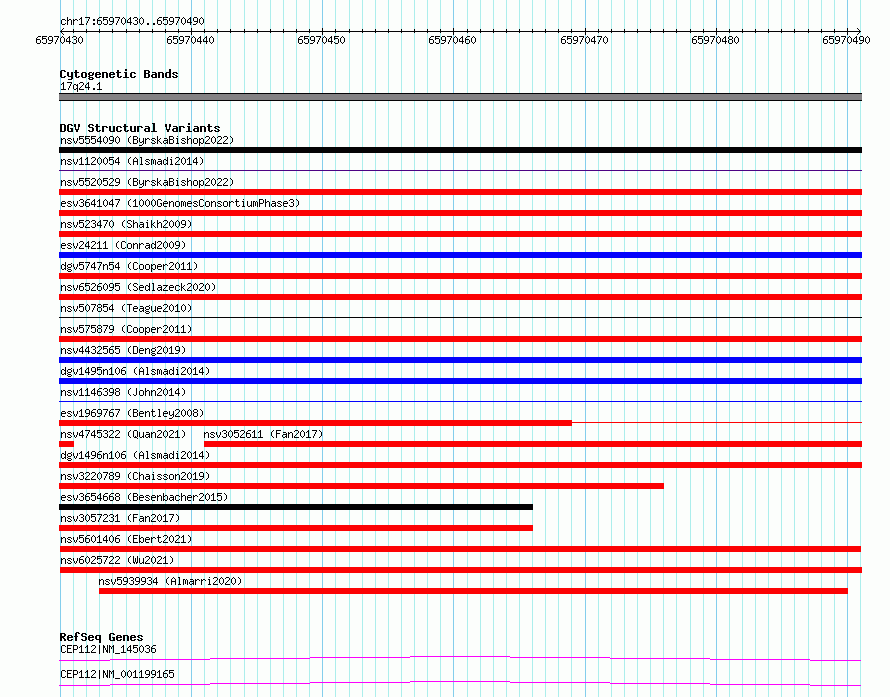
Task: Select the nsv1120054 (Alsmadi2014) label
Action: (132, 161)
